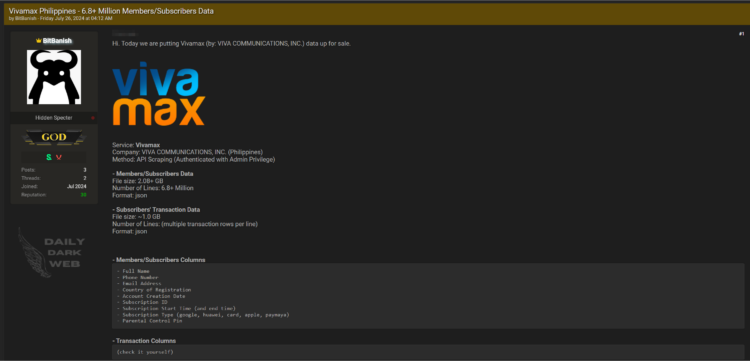Click 'Number of Lines: 6.8+ Million'
This screenshot has height=361, width=750.
click(153, 188)
